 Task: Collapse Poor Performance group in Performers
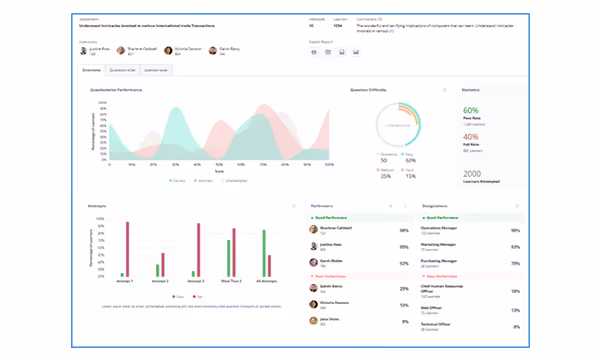click(360, 276)
